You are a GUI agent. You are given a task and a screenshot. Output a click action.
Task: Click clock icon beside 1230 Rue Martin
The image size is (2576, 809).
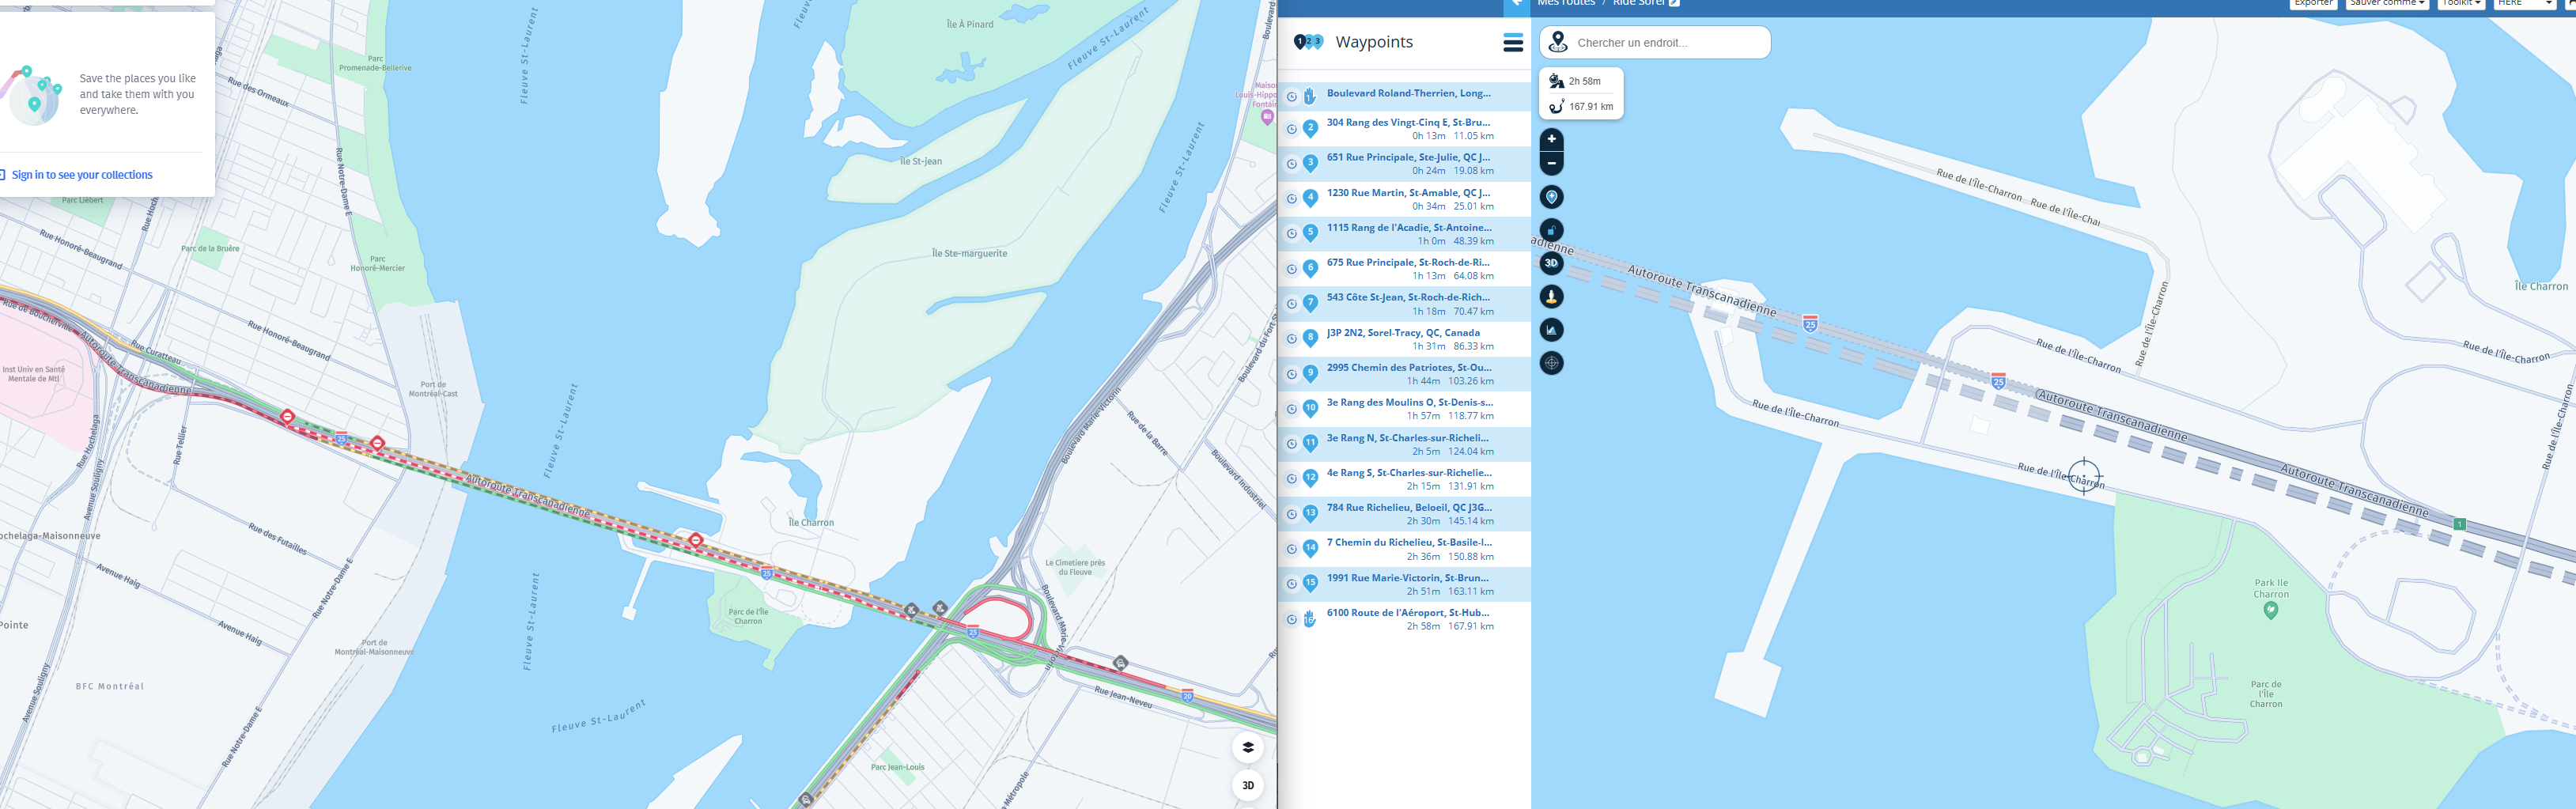coord(1292,199)
